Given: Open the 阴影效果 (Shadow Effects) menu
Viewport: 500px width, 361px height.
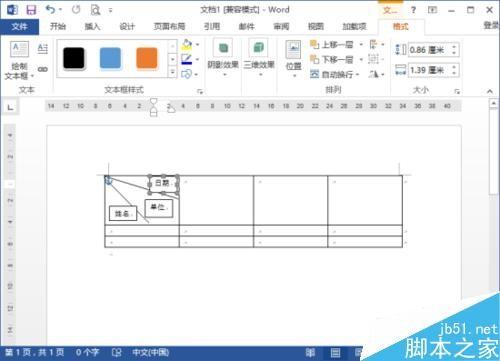Looking at the screenshot, I should pos(223,58).
